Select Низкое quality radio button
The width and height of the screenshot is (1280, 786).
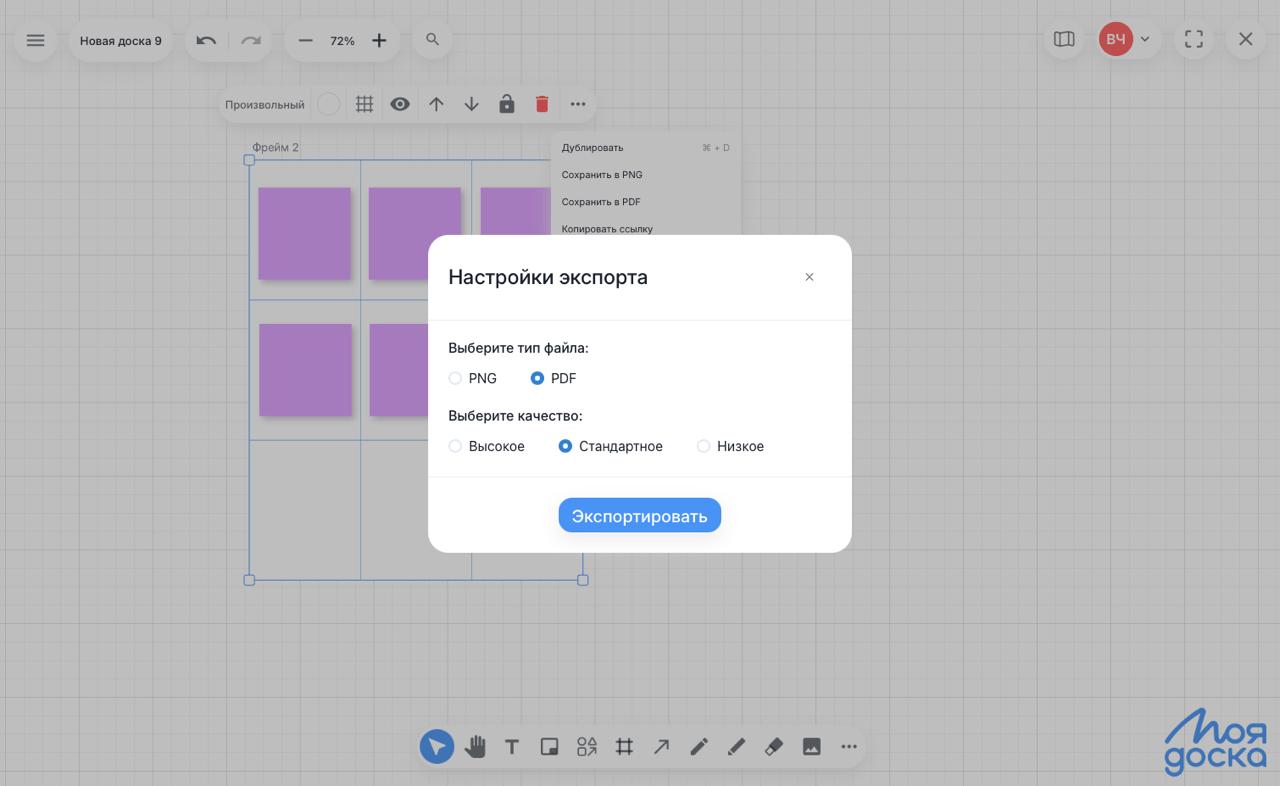point(704,446)
